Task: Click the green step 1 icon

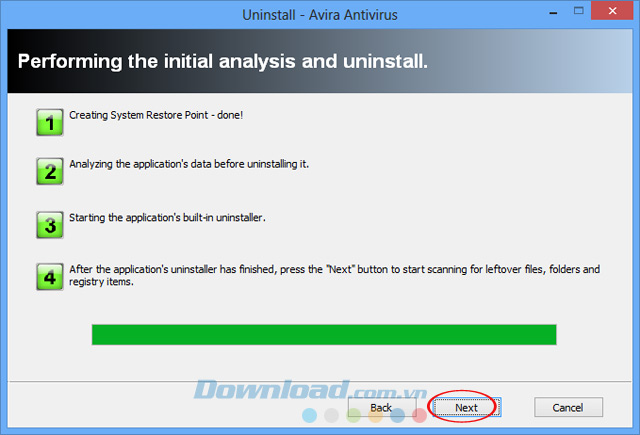Action: point(50,122)
